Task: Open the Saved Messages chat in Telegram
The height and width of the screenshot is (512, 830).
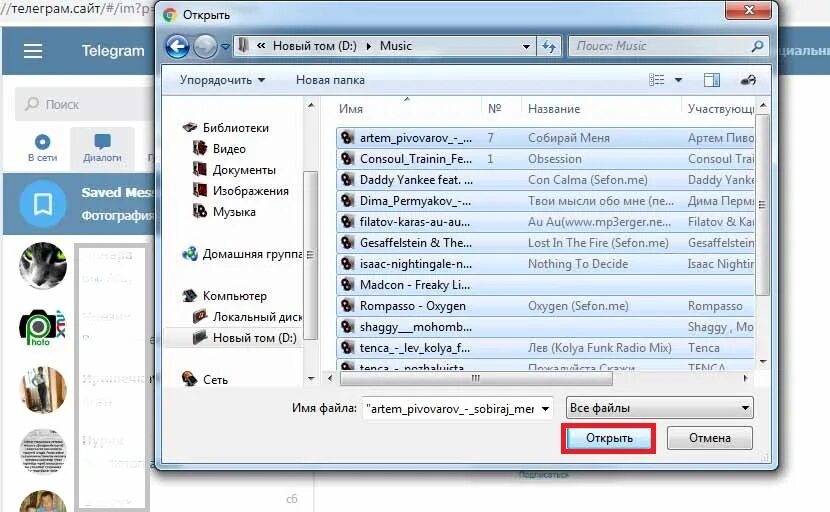Action: point(79,204)
